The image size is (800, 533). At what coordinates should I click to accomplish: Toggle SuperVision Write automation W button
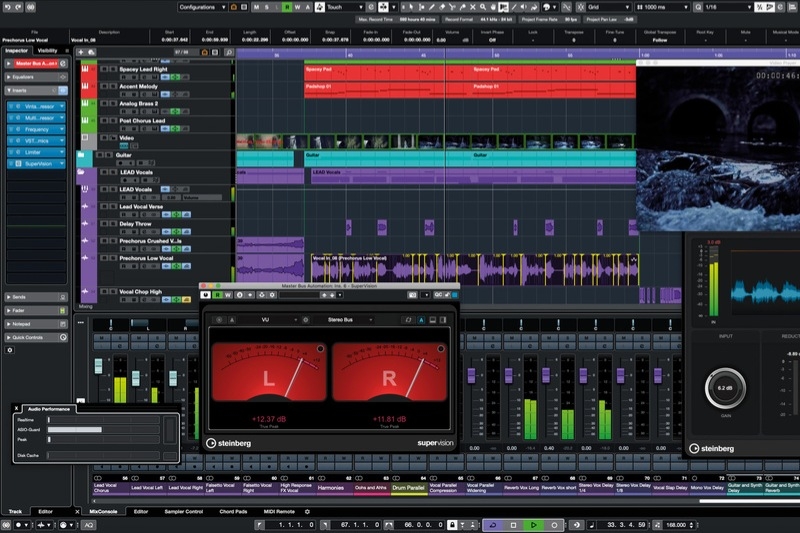click(x=228, y=295)
